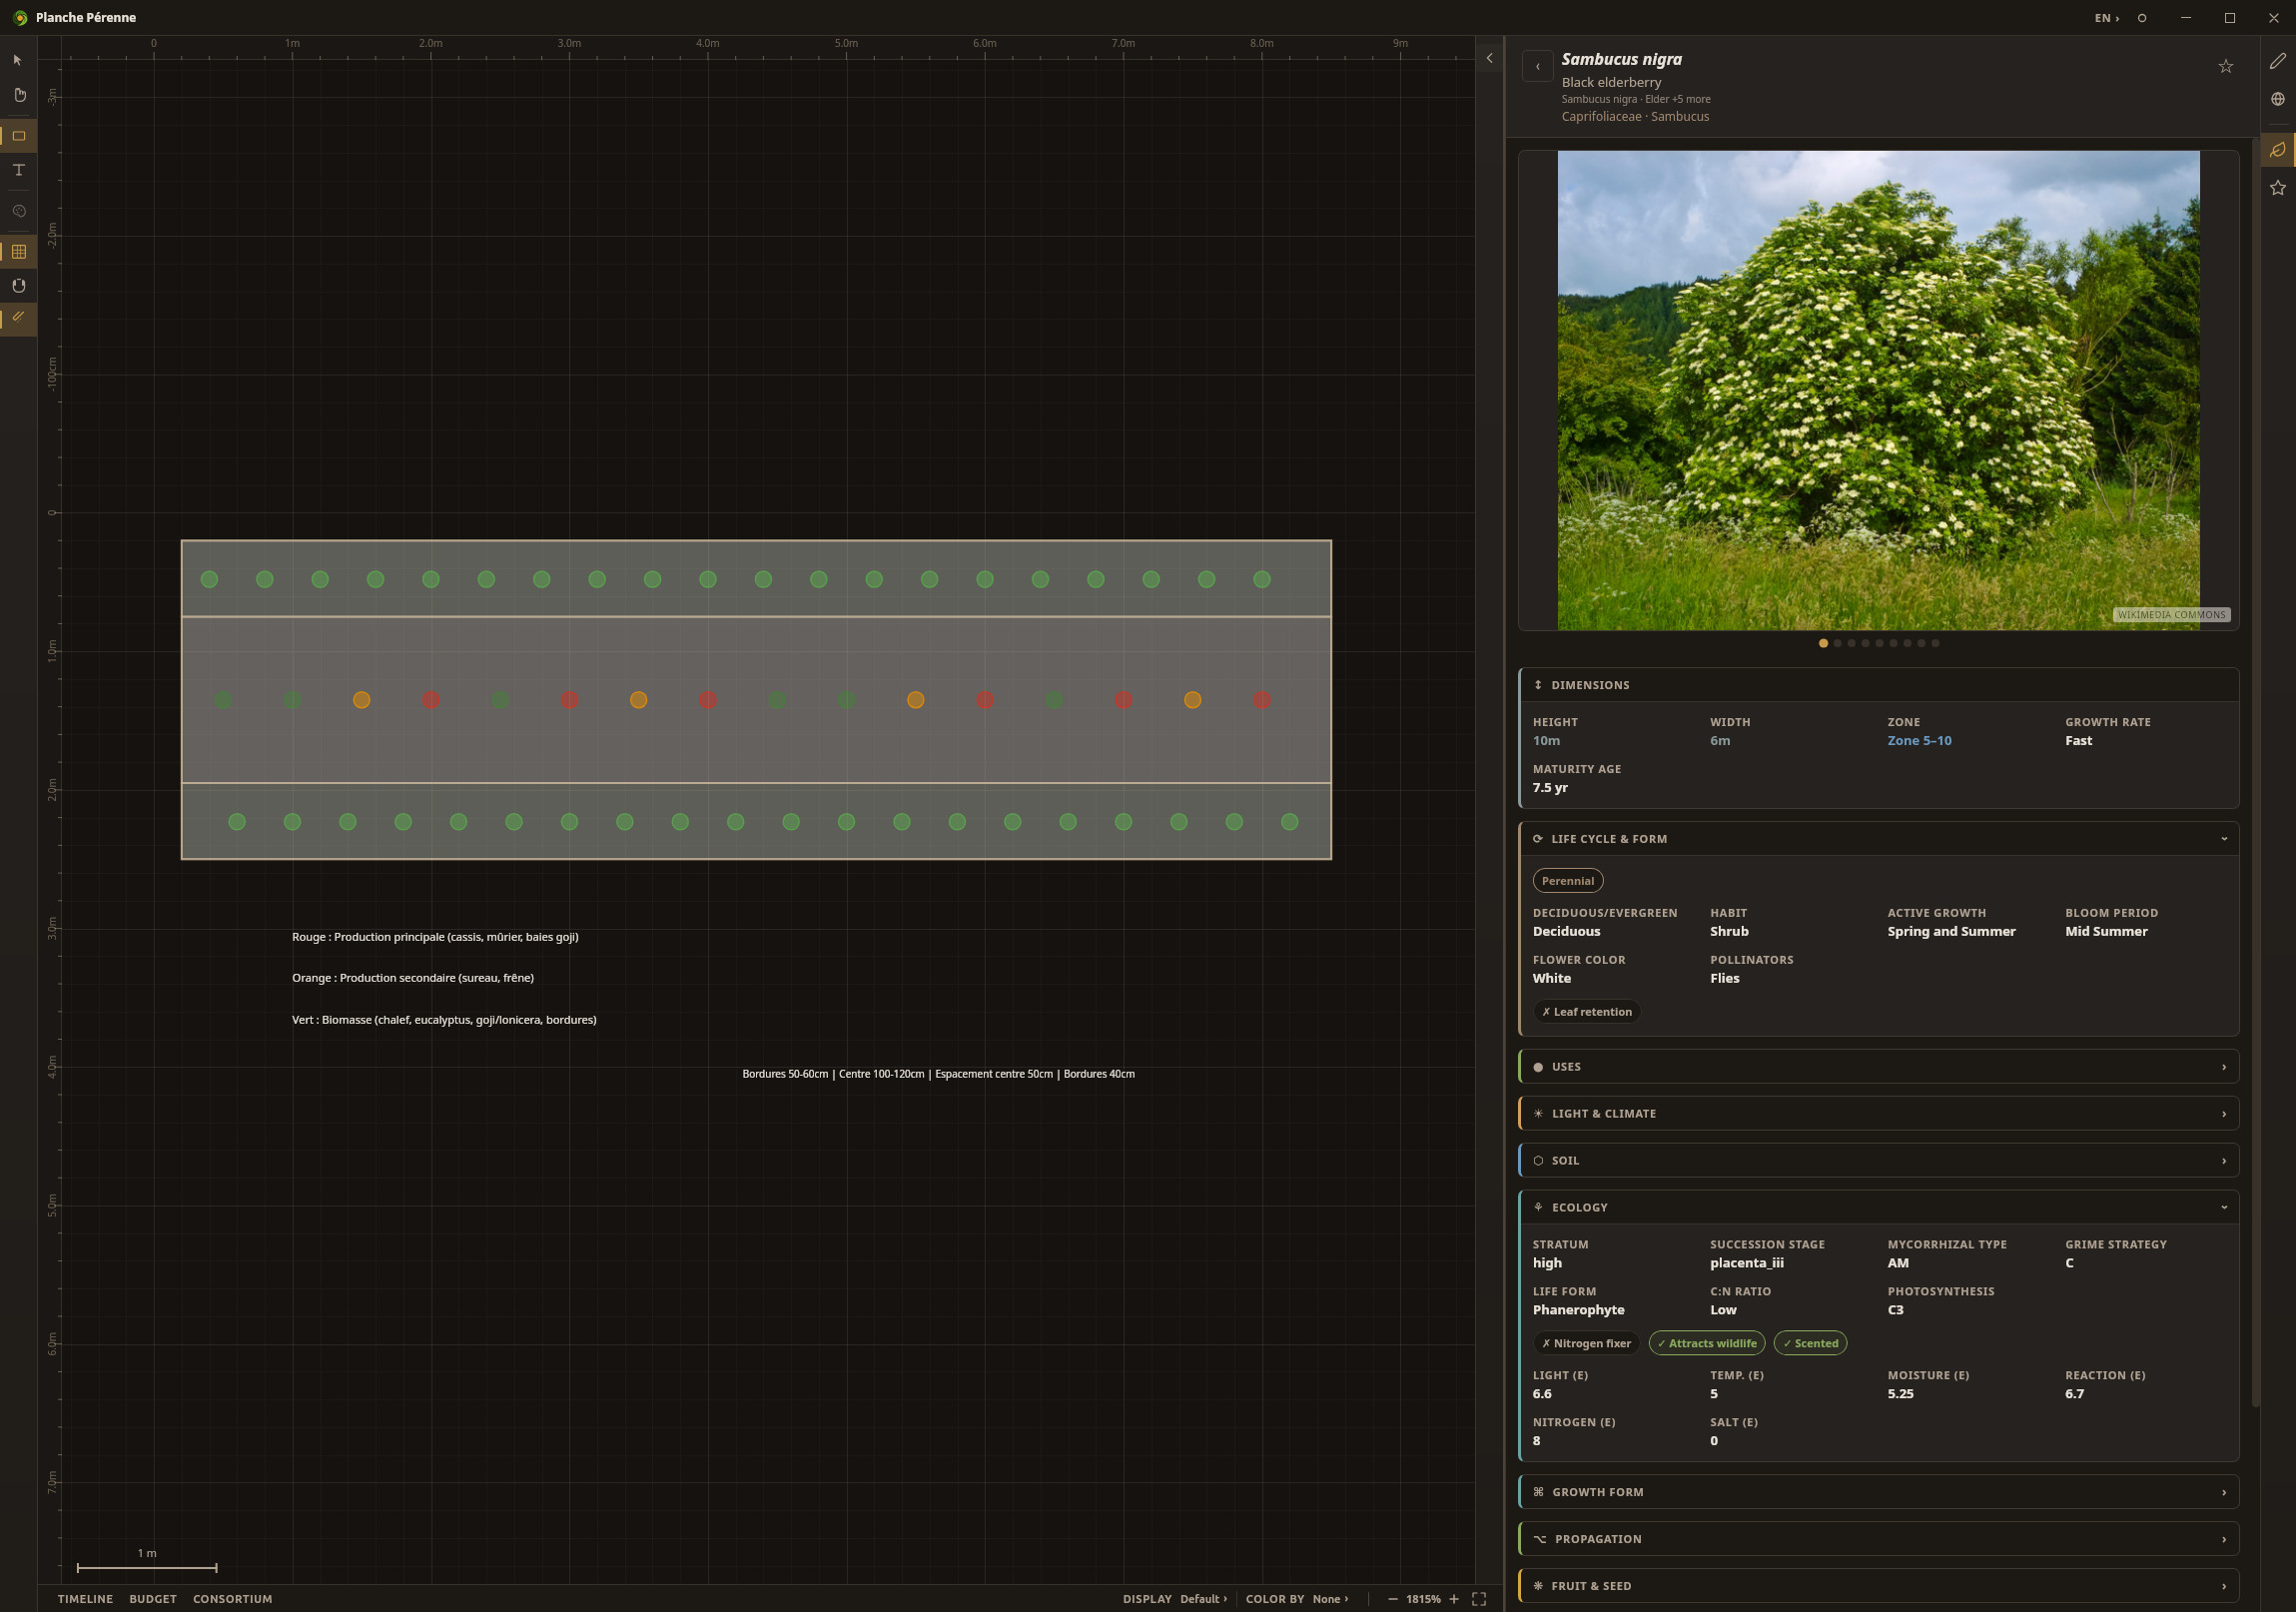Open the Budget tab
Viewport: 2296px width, 1612px height.
click(153, 1599)
